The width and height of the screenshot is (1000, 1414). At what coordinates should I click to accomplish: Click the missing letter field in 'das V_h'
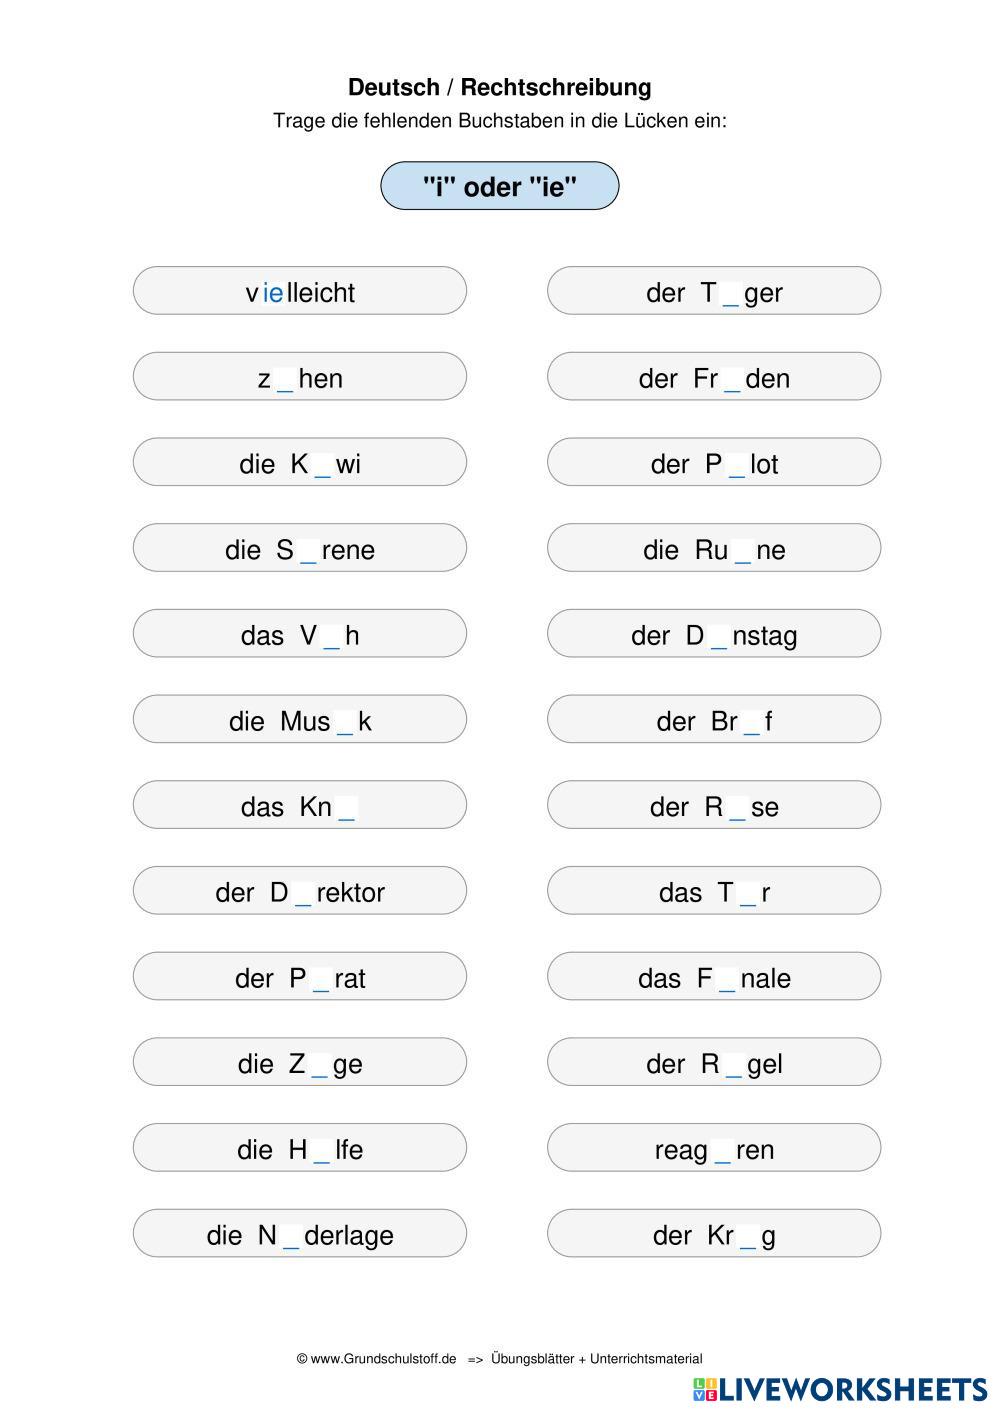pos(331,636)
